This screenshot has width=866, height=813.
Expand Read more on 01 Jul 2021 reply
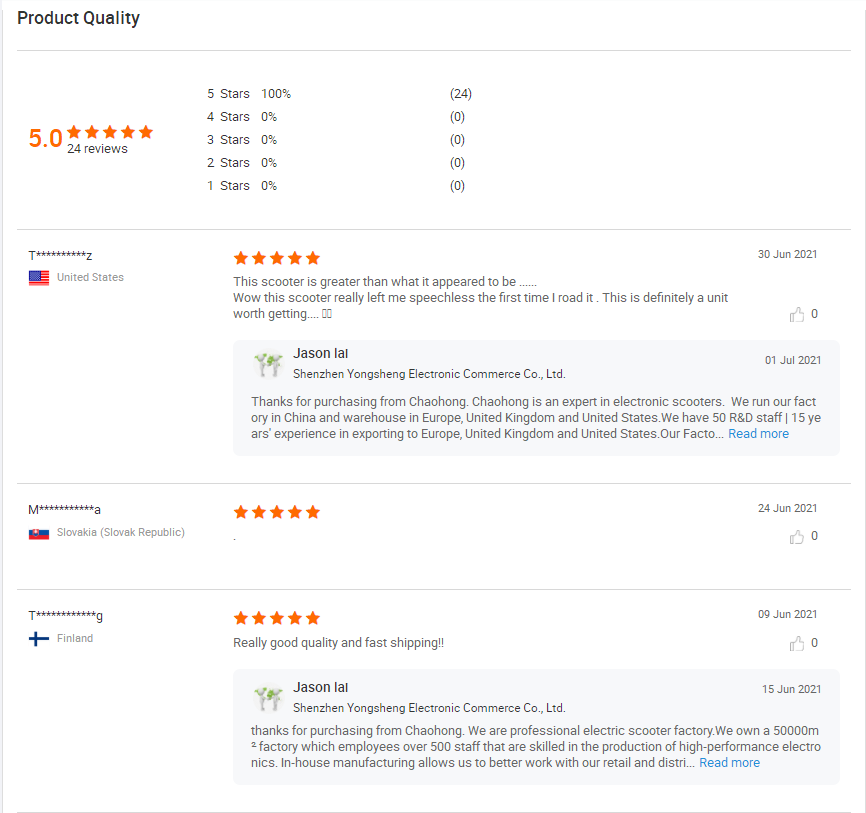coord(758,434)
